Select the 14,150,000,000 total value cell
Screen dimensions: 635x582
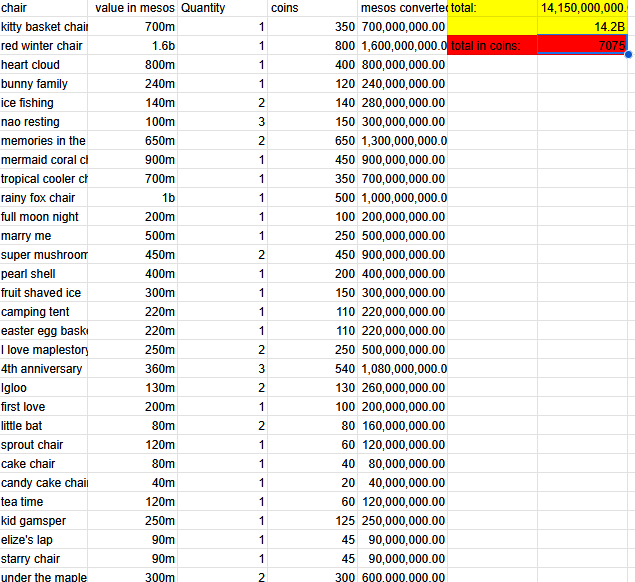click(x=582, y=8)
